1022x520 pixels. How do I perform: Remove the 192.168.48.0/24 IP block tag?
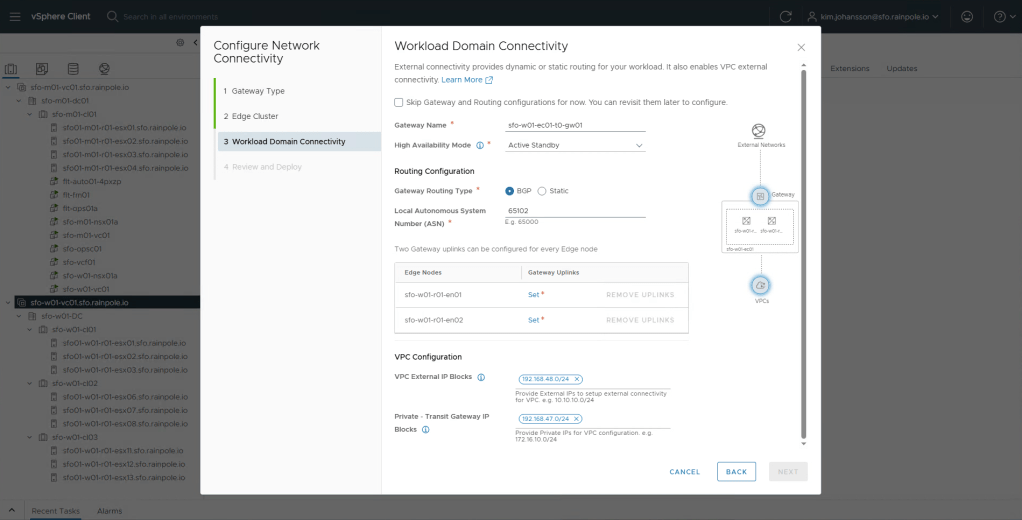577,380
